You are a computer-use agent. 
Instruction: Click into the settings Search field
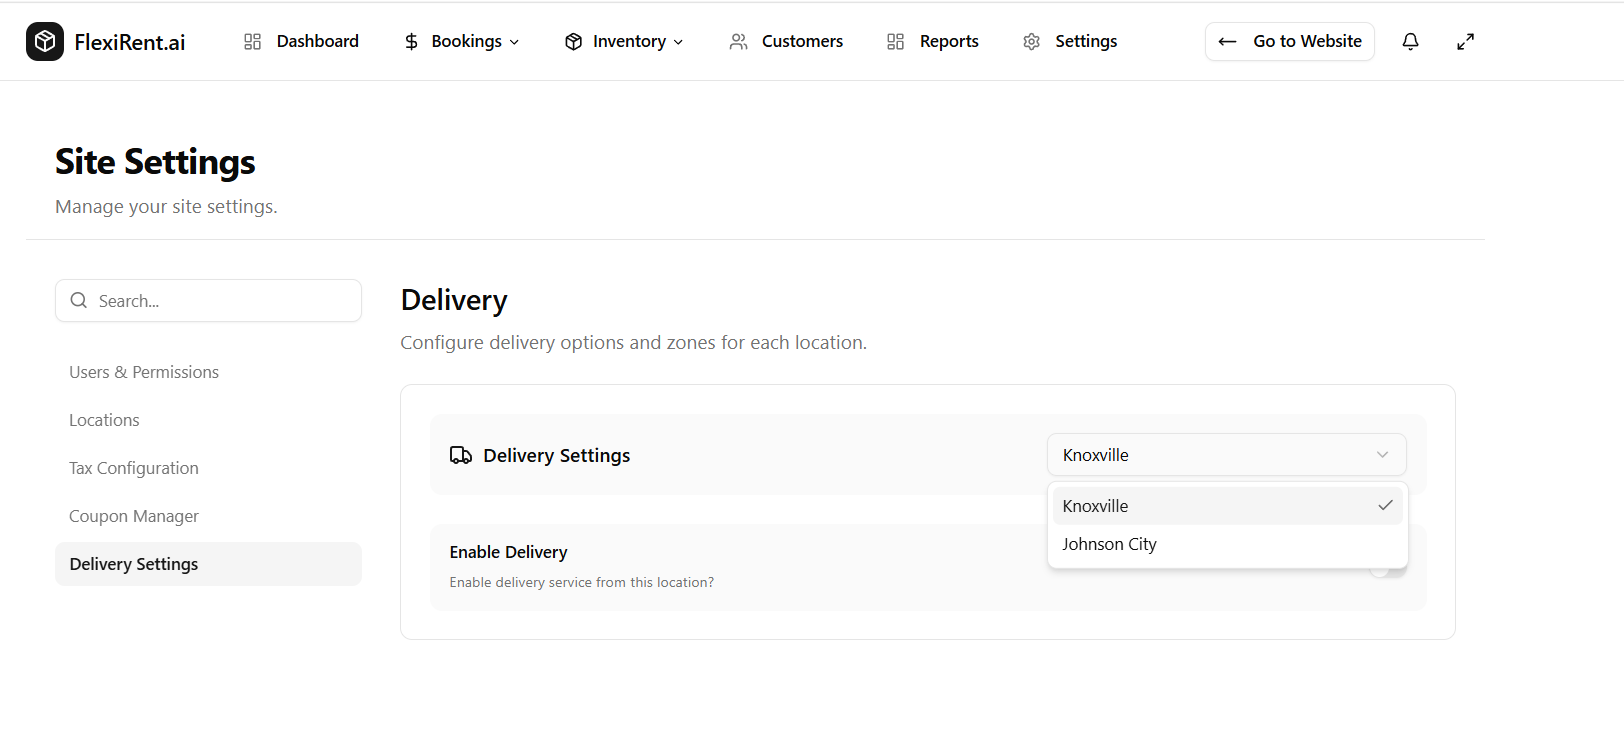[208, 301]
